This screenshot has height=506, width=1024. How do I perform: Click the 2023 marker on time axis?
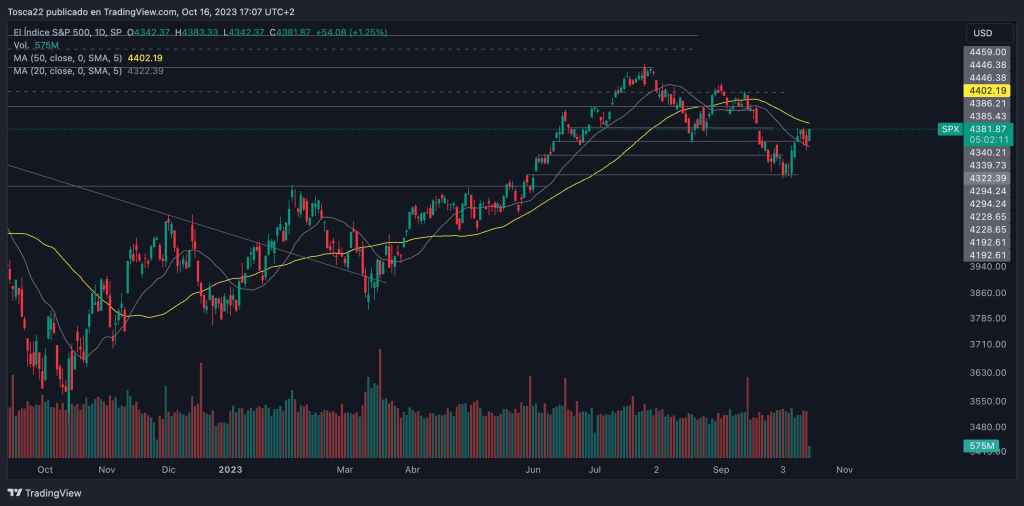tap(231, 468)
